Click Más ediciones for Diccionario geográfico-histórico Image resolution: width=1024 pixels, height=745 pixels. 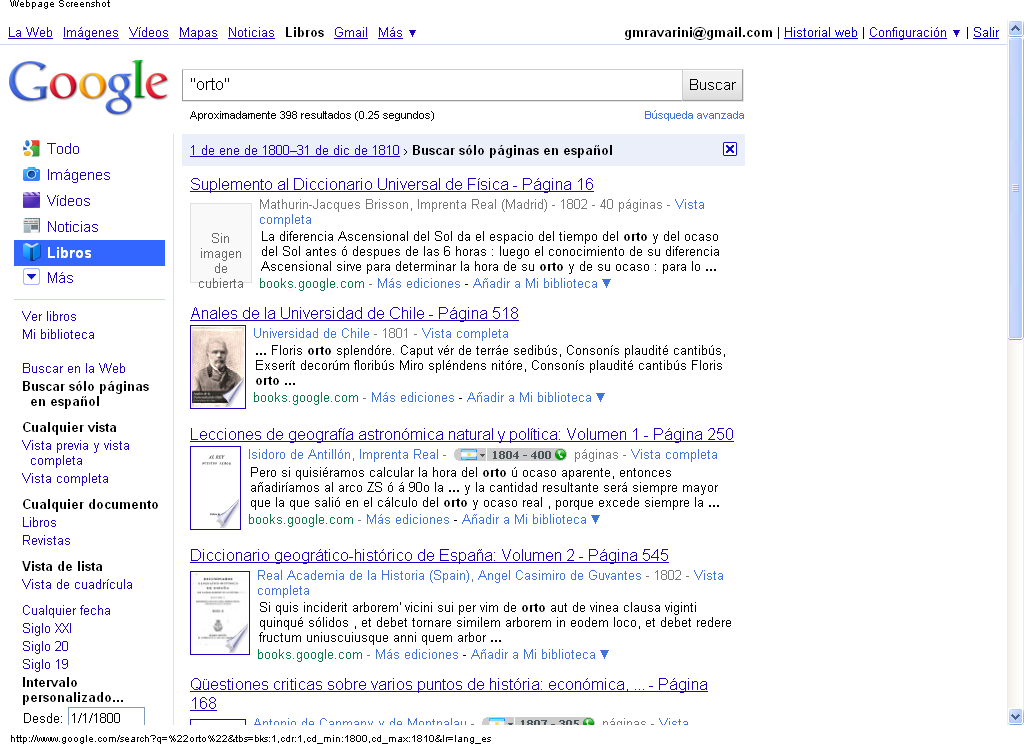pos(417,654)
